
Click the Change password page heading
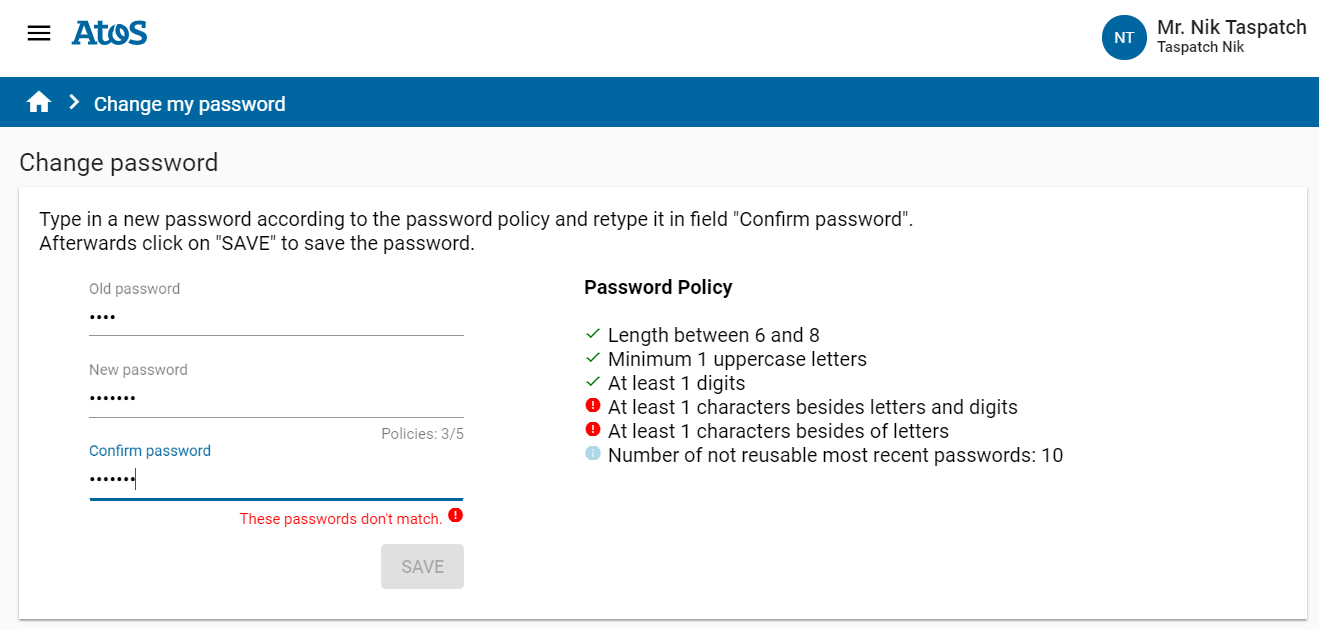[x=117, y=162]
